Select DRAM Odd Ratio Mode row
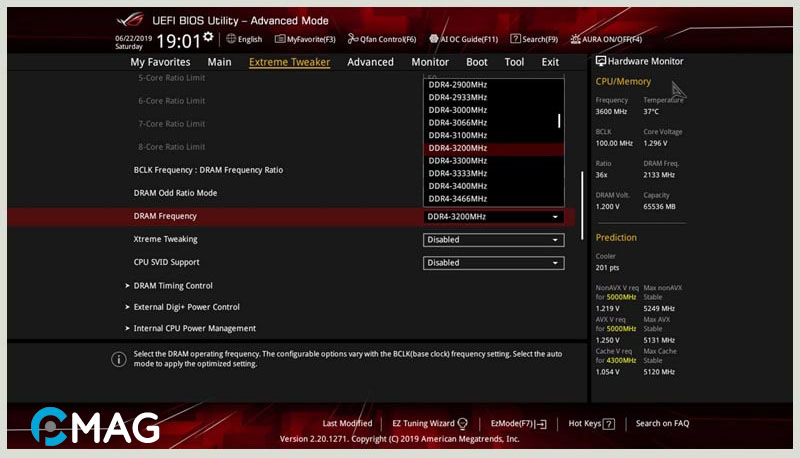Viewport: 800px width, 458px height. click(175, 193)
